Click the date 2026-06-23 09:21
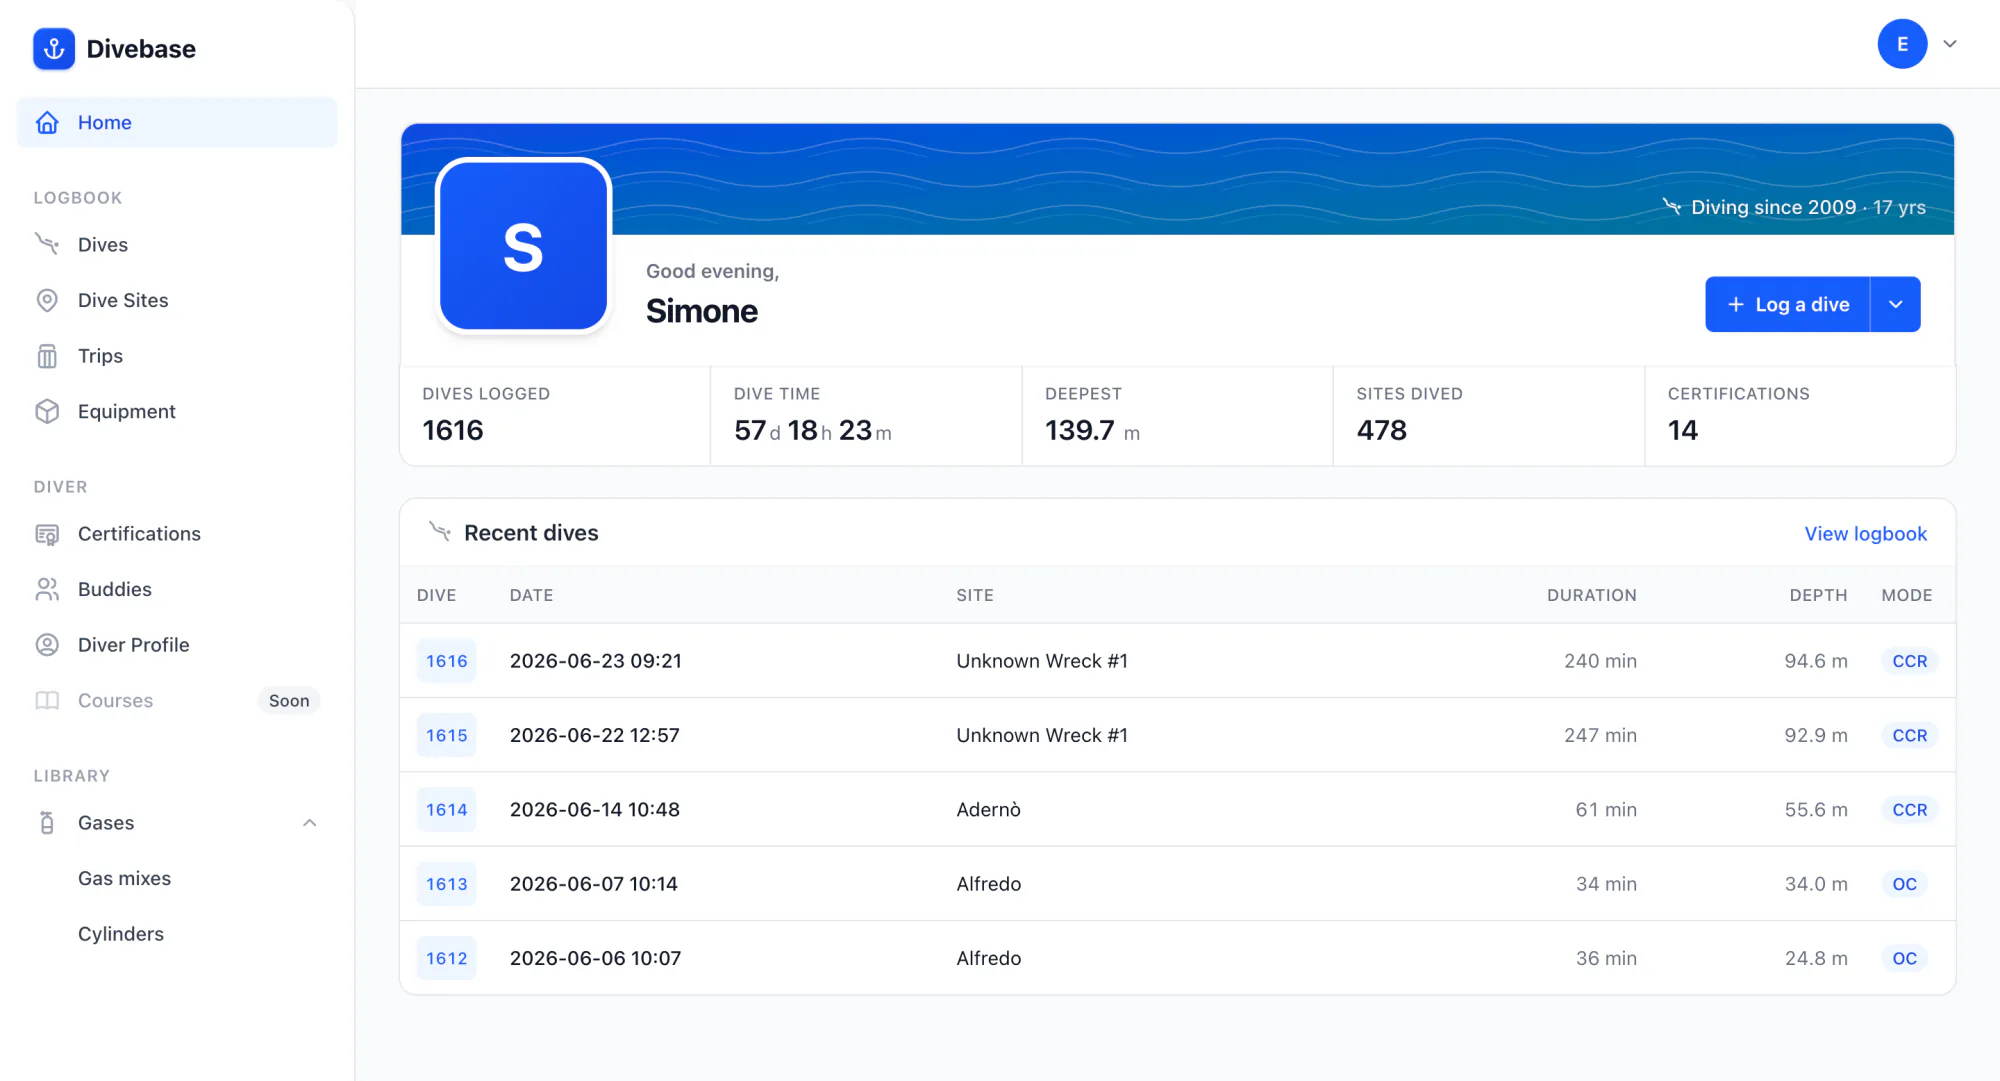The height and width of the screenshot is (1081, 2000). [x=595, y=661]
